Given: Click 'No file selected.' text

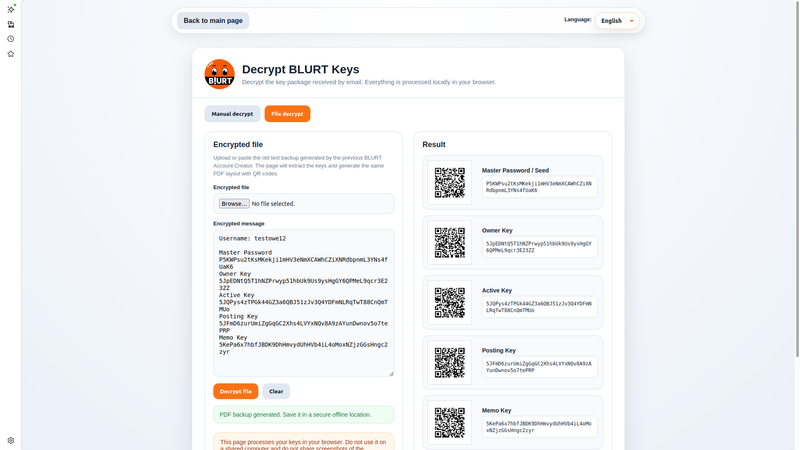Looking at the screenshot, I should [x=273, y=204].
